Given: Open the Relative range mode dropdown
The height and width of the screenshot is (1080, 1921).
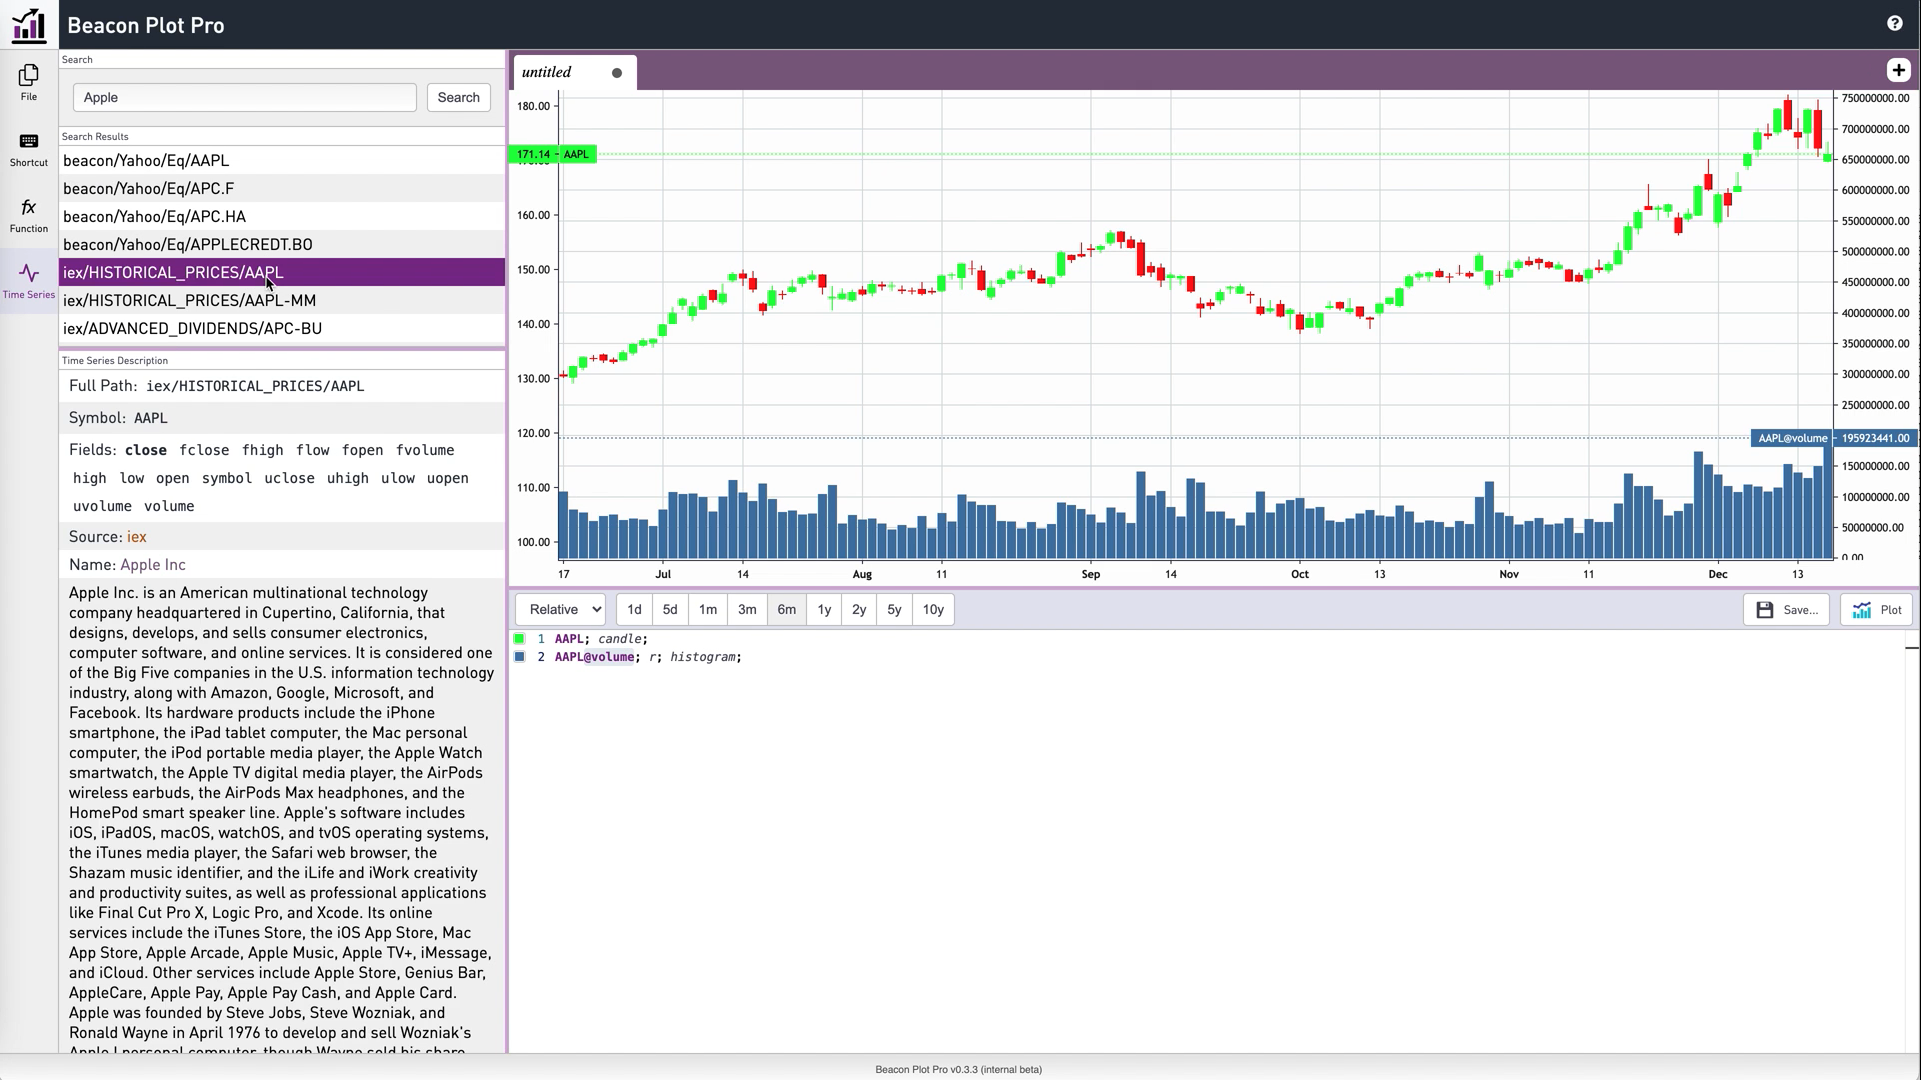Looking at the screenshot, I should [x=561, y=610].
